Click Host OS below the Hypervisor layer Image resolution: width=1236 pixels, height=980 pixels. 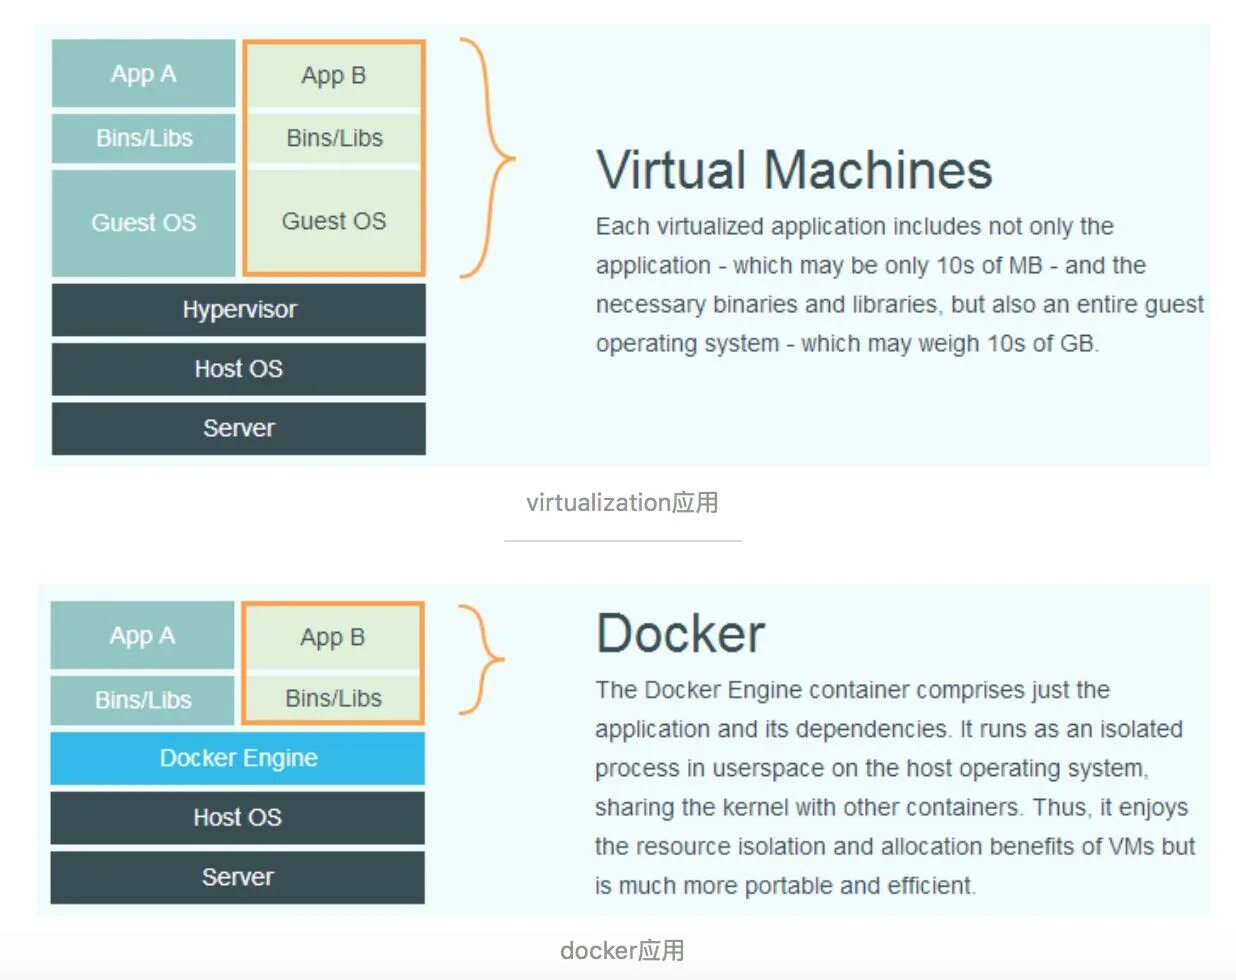[x=239, y=369]
